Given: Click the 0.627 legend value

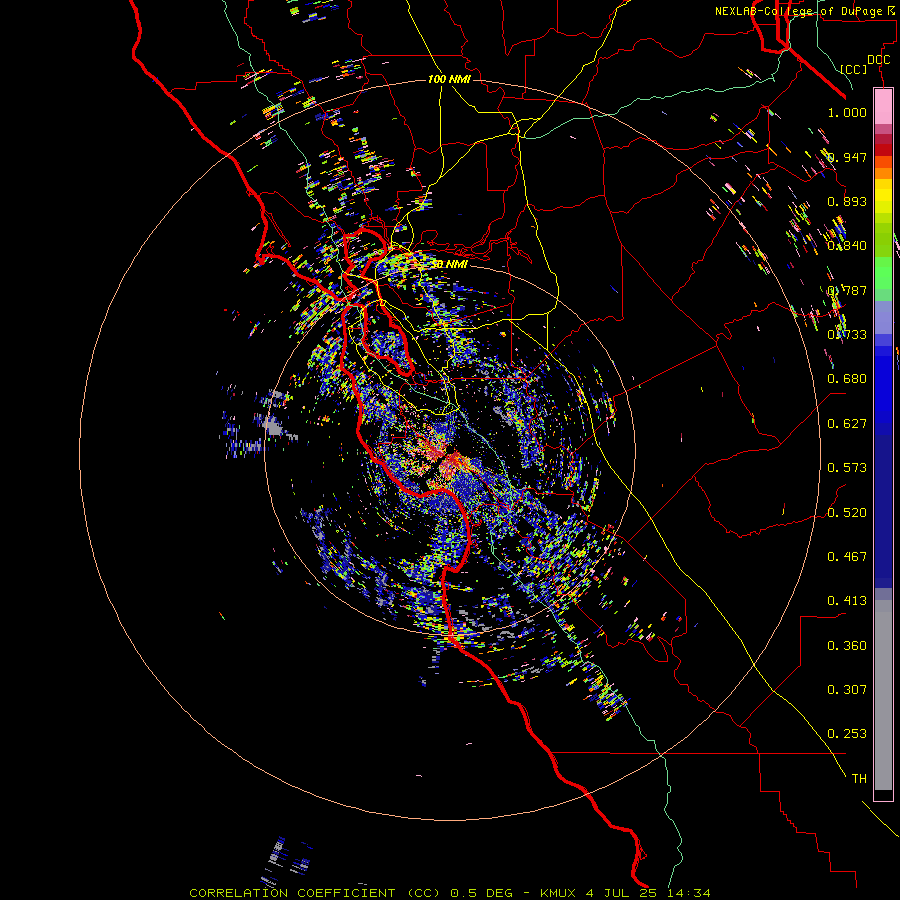Looking at the screenshot, I should click(x=847, y=424).
